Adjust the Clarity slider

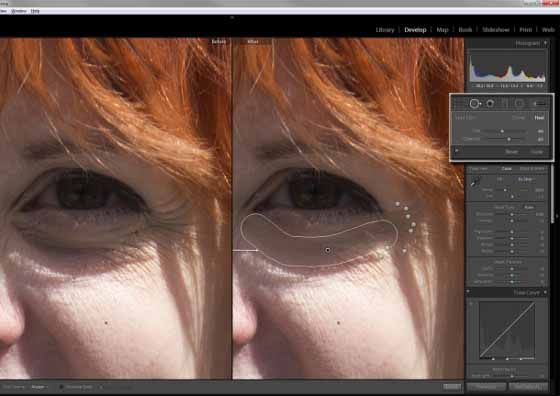coord(512,269)
